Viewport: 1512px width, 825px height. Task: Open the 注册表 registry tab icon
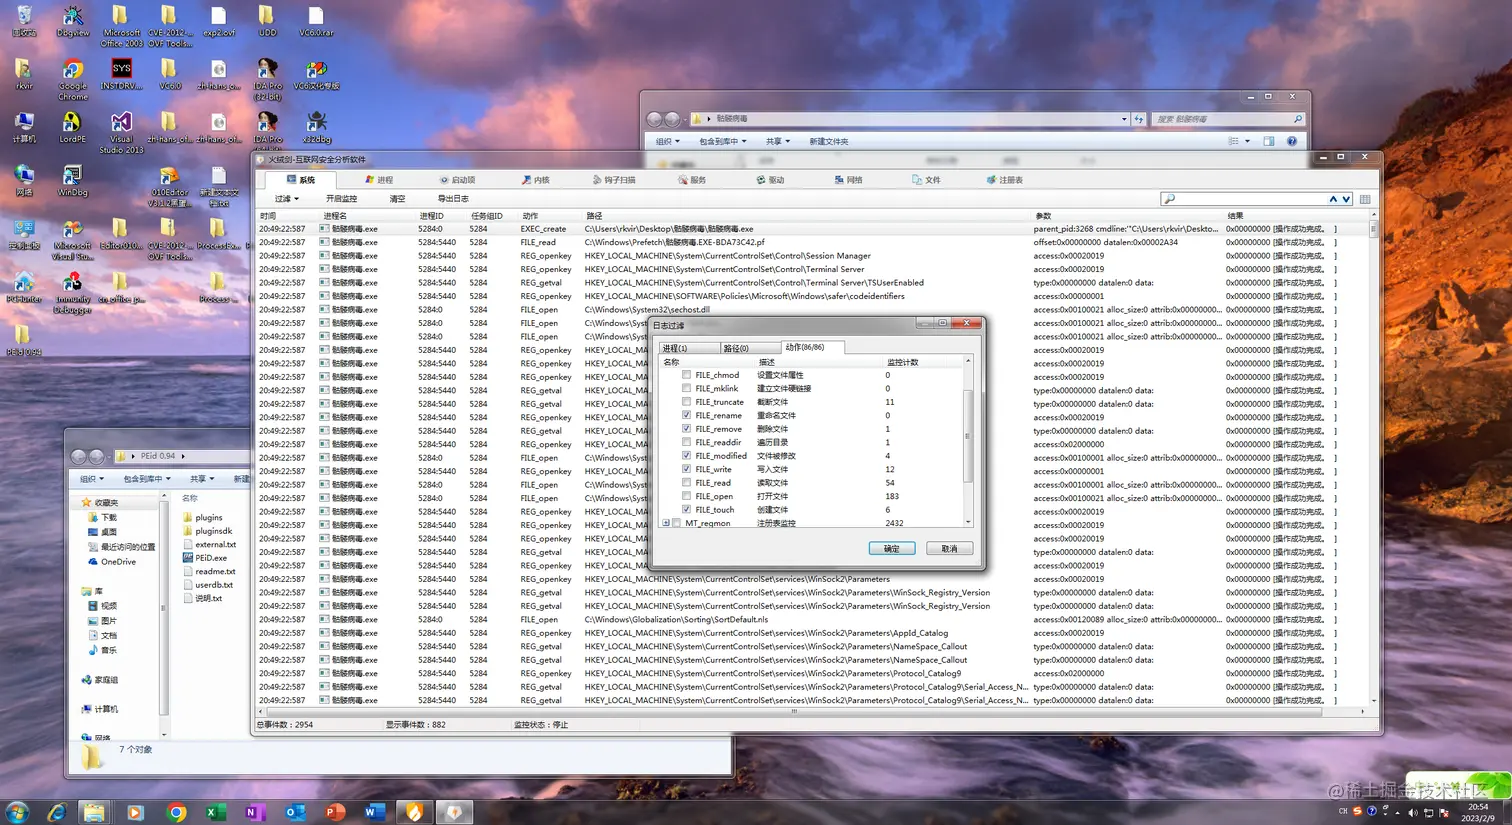pos(991,180)
